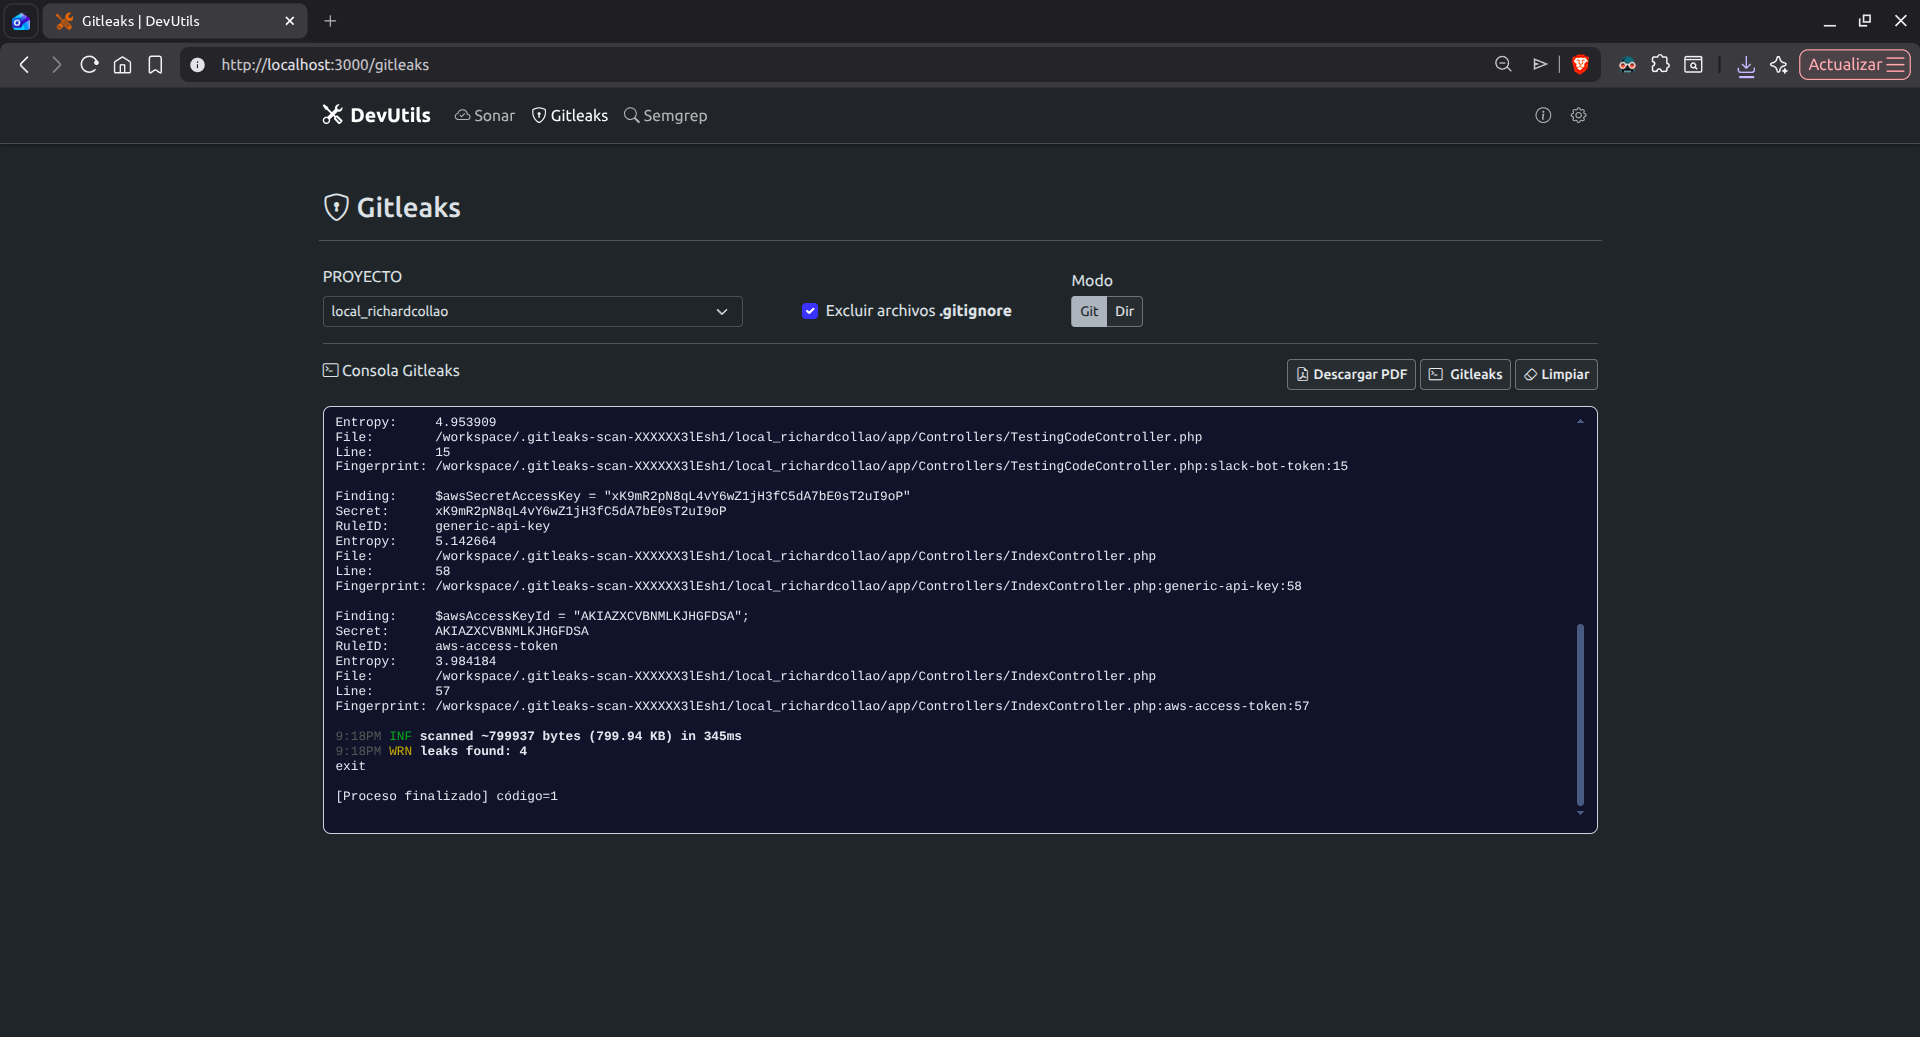Close the Gitleaks | DevUtils tab
This screenshot has height=1037, width=1920.
coord(290,21)
